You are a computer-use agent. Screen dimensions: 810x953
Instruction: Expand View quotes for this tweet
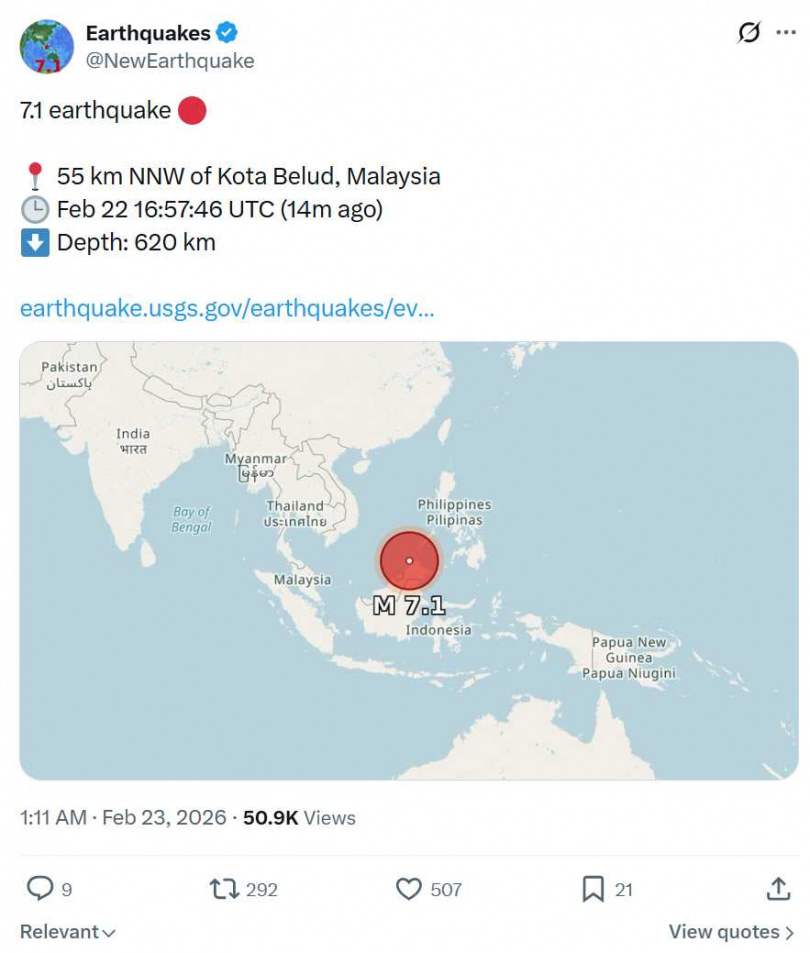(730, 931)
